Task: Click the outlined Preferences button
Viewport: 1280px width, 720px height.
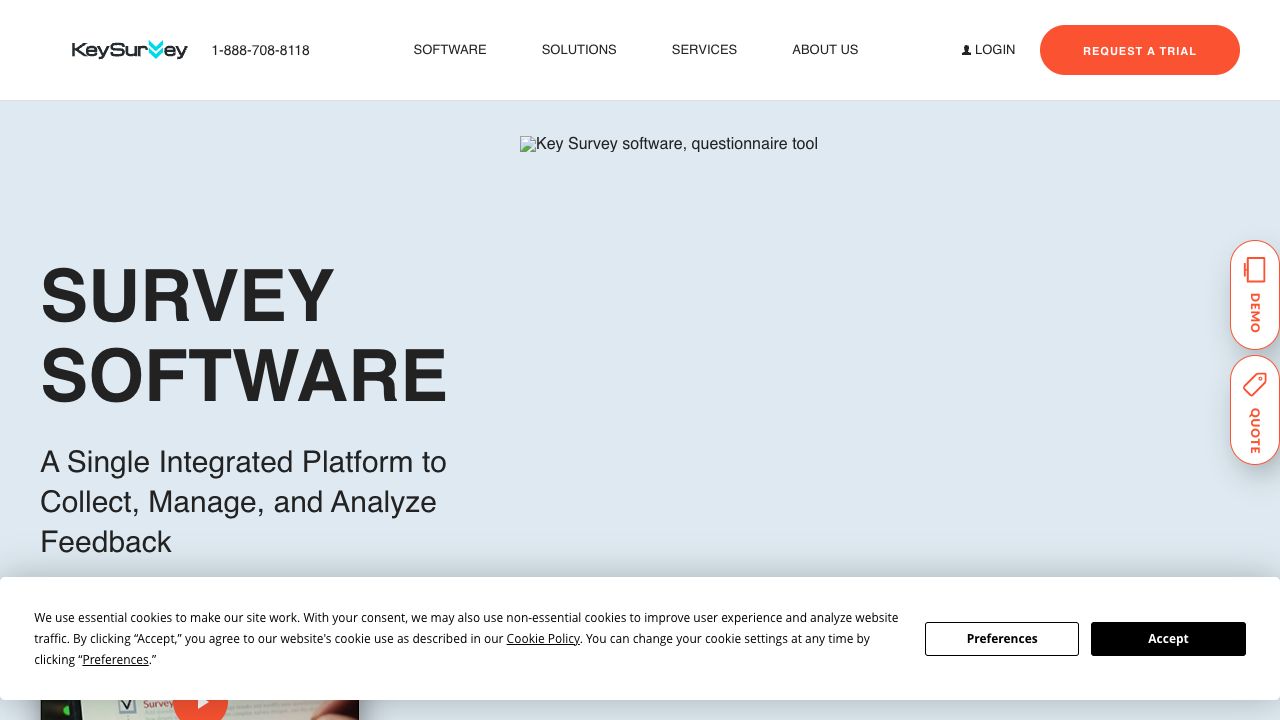Action: click(x=1001, y=639)
